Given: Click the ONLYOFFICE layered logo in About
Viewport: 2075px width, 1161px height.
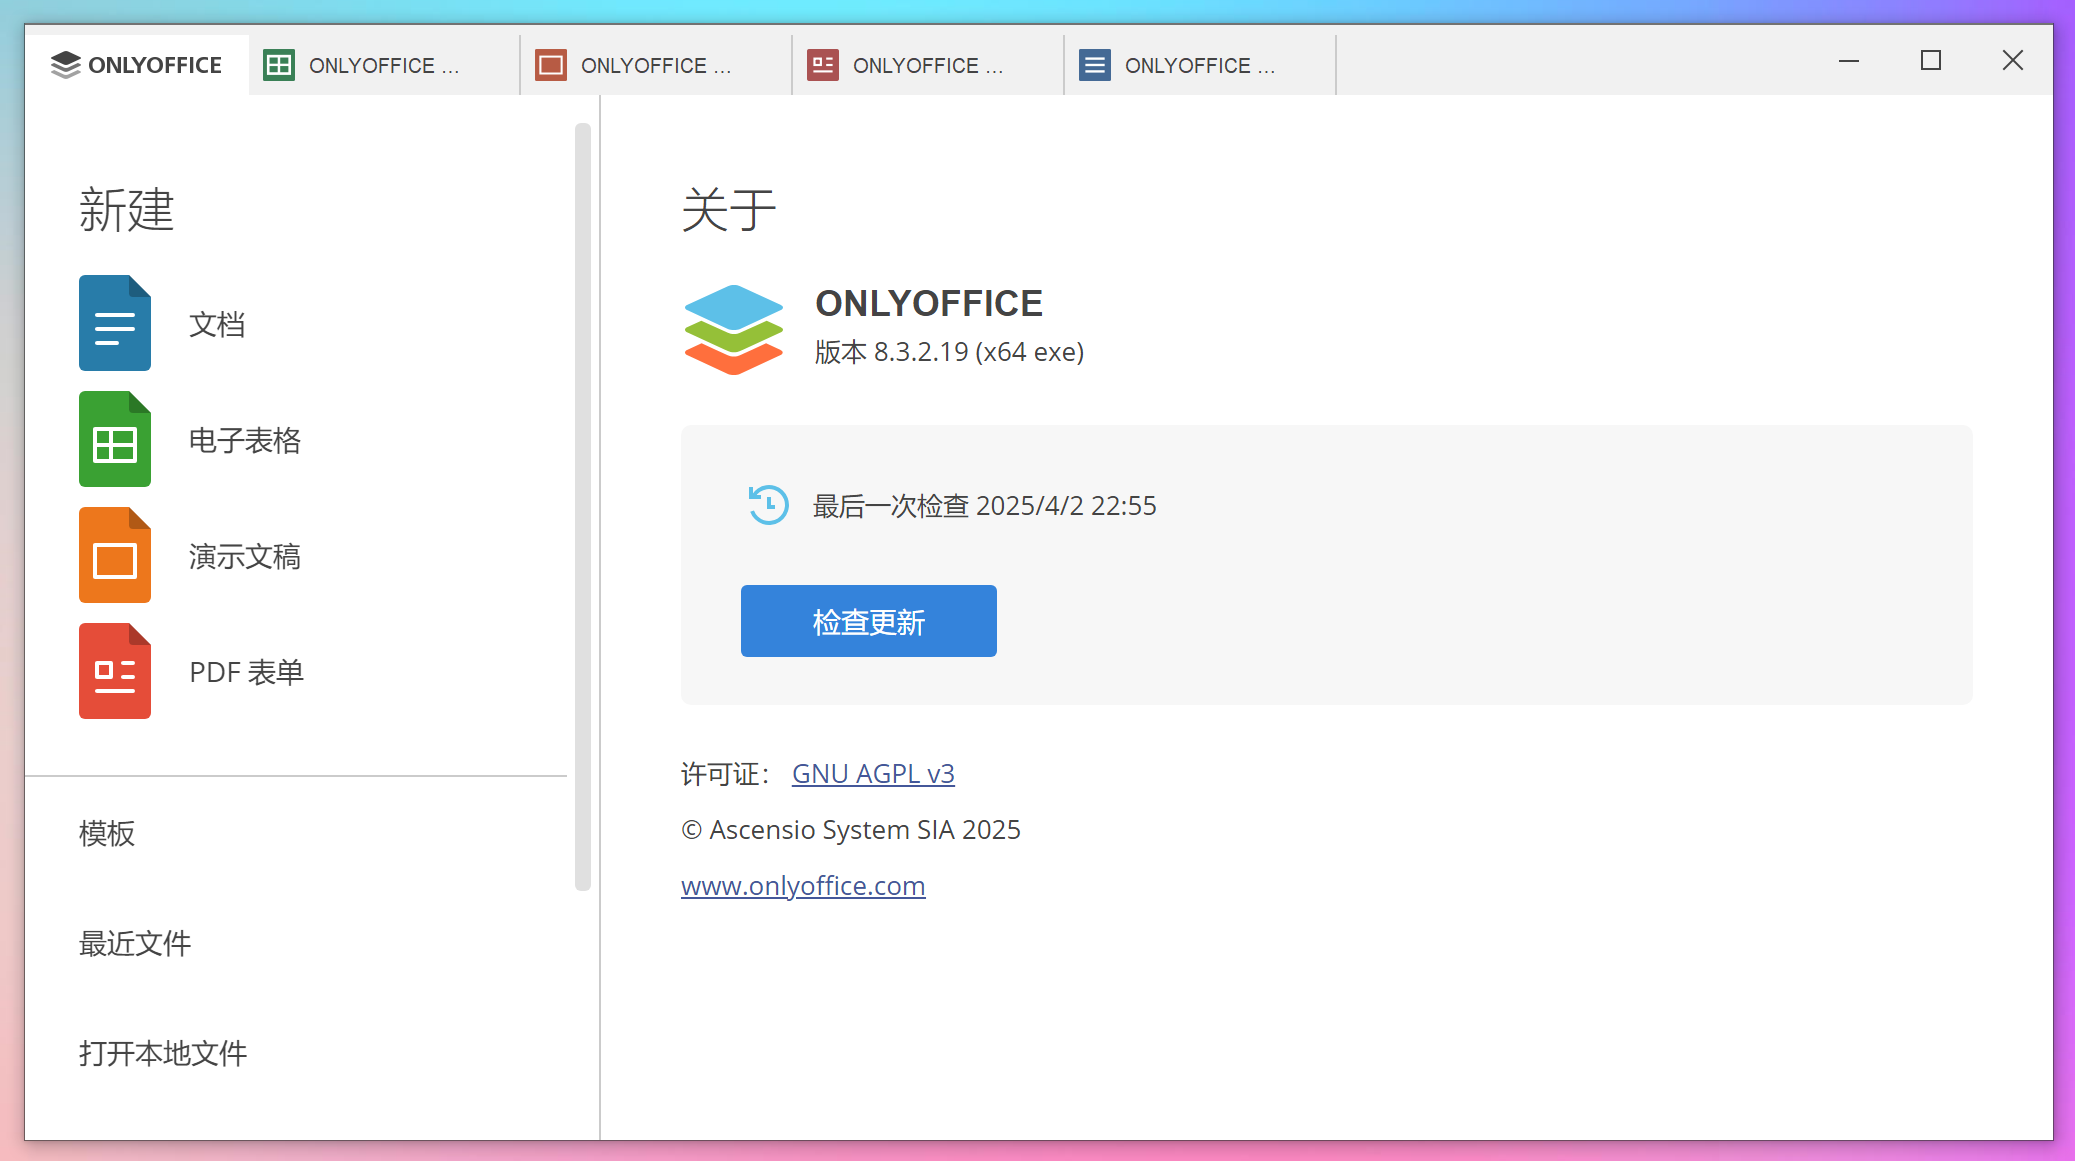Looking at the screenshot, I should pyautogui.click(x=733, y=329).
